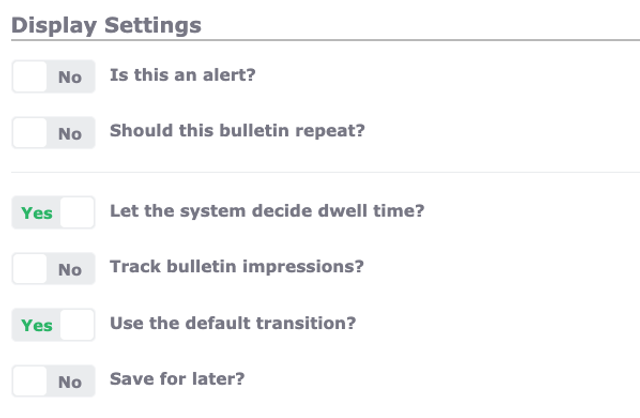Click the green "Yes" on the dwell time toggle
The height and width of the screenshot is (418, 640).
[x=37, y=213]
